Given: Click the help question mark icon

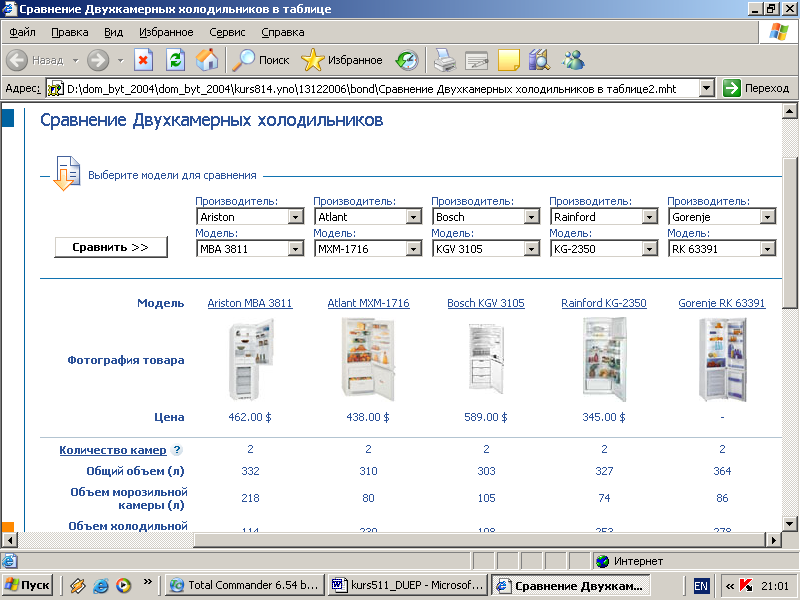Looking at the screenshot, I should [177, 451].
